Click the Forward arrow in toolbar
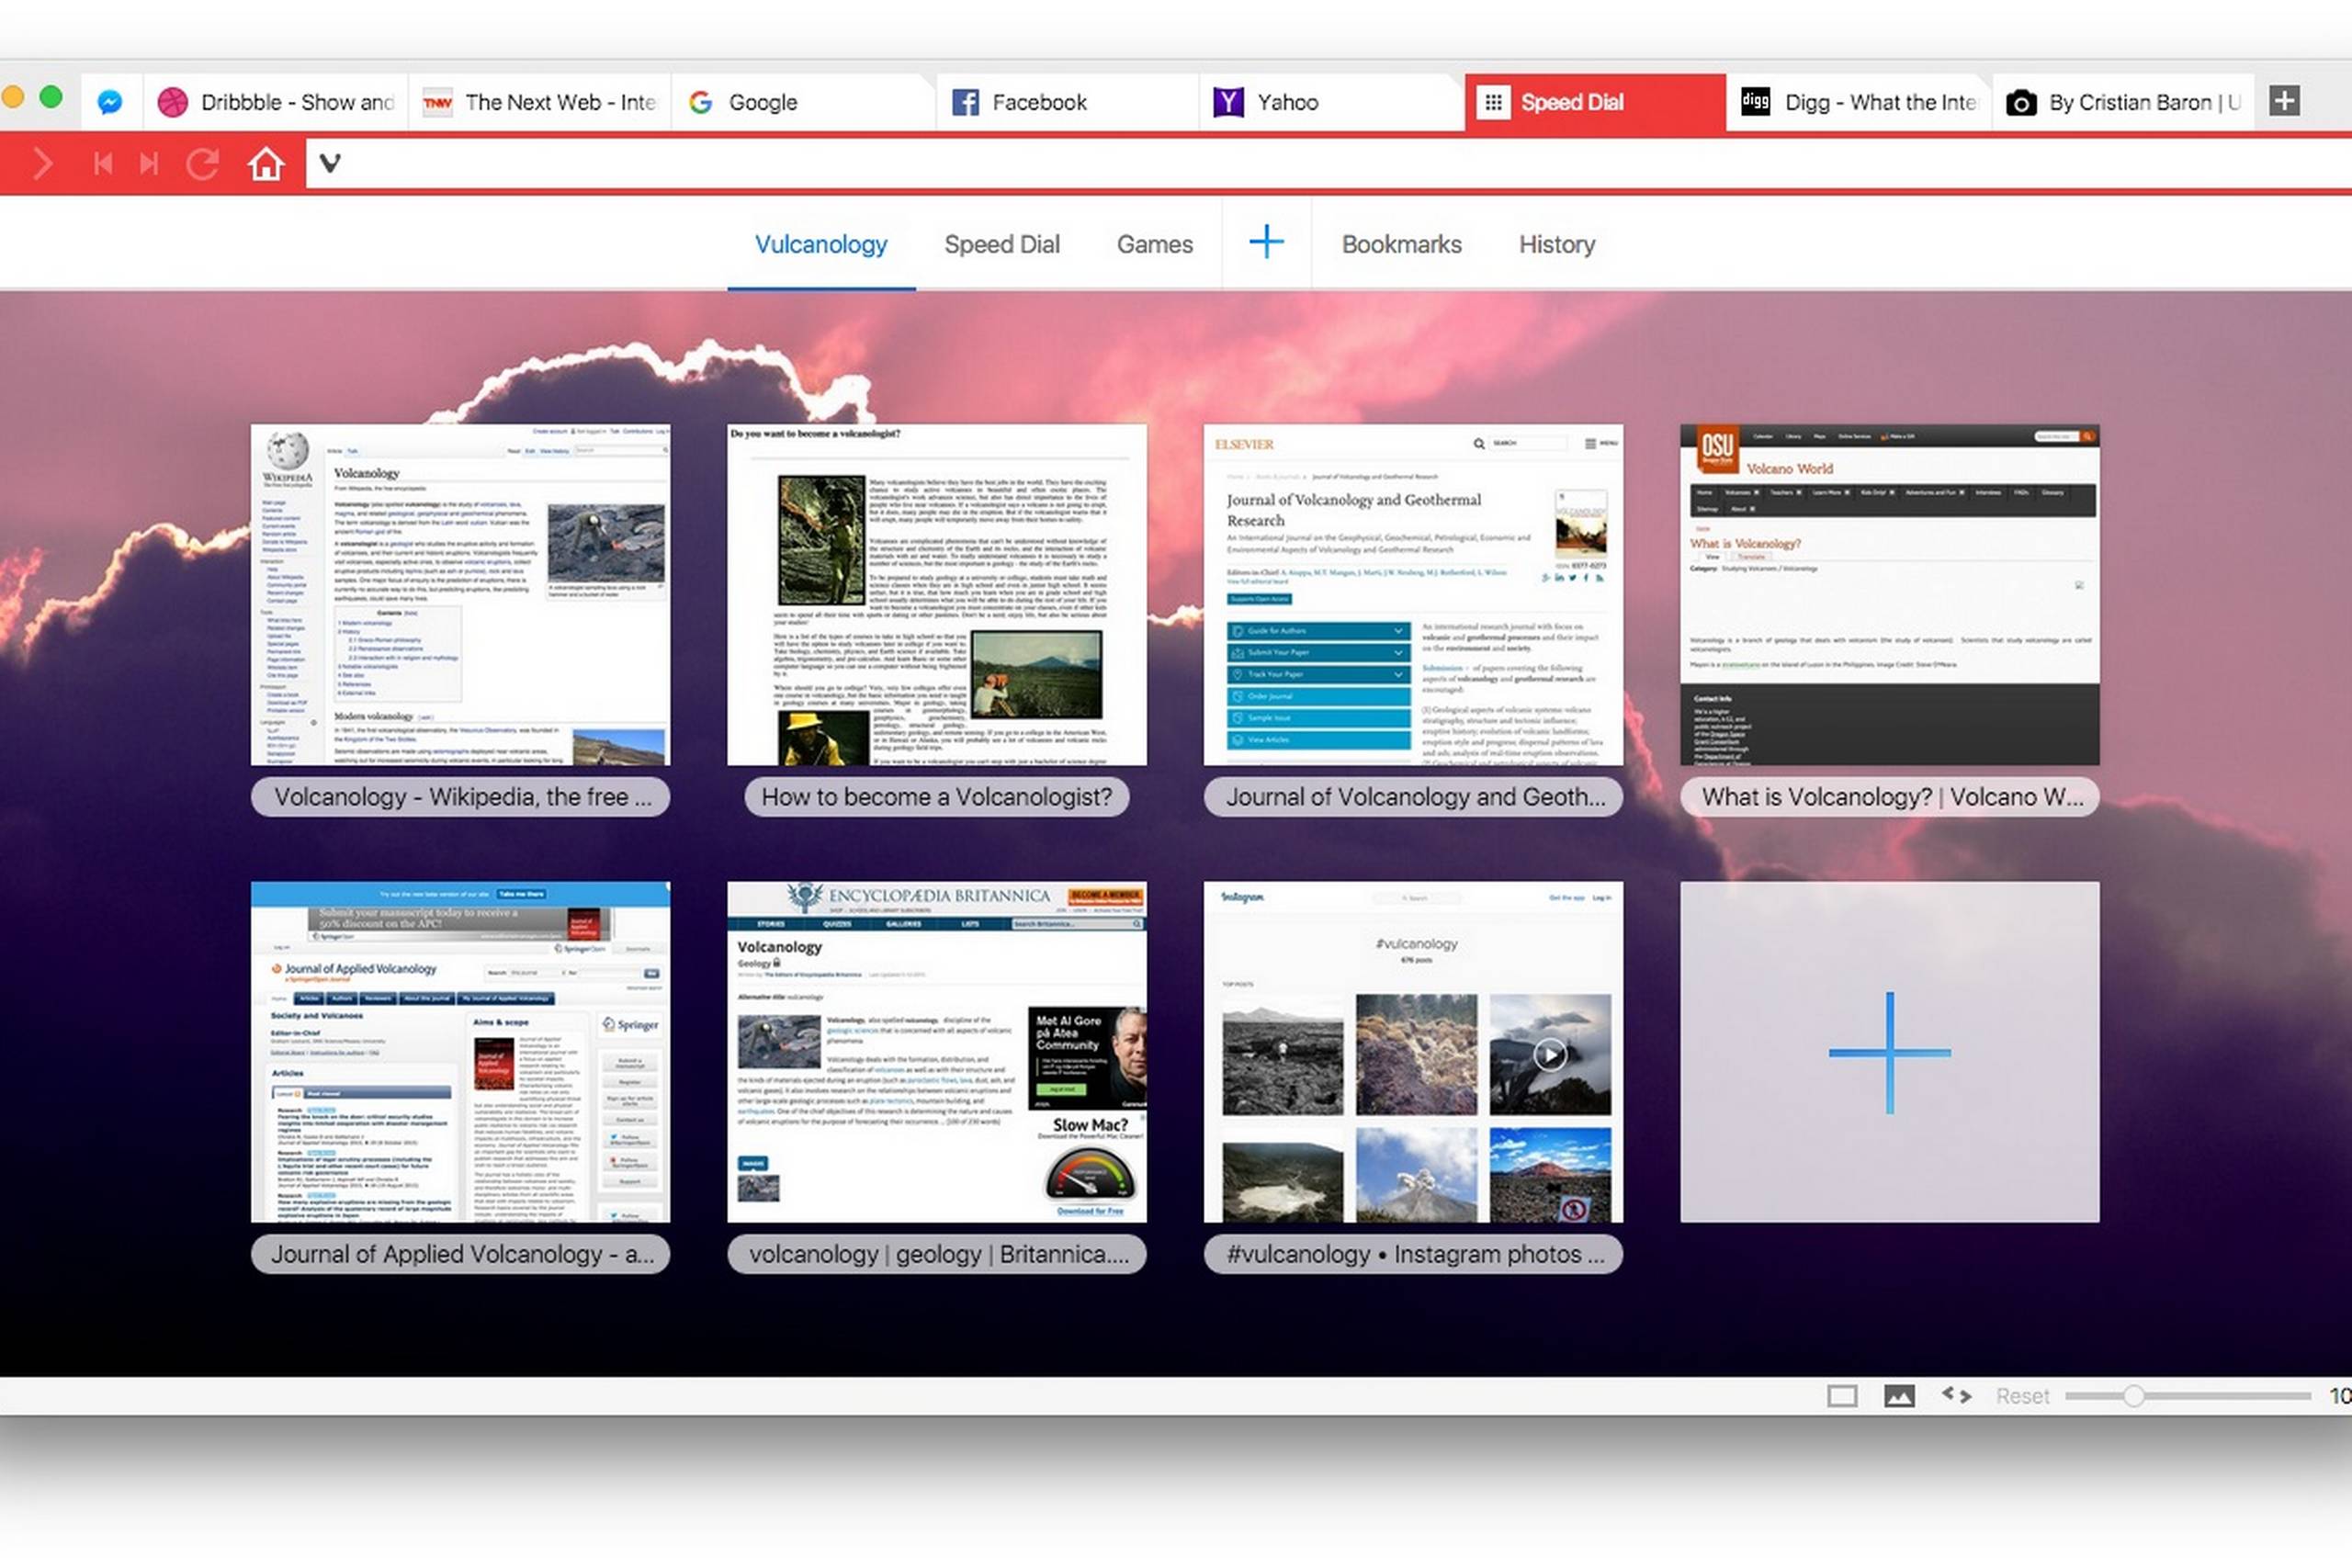The width and height of the screenshot is (2352, 1568). (x=42, y=163)
